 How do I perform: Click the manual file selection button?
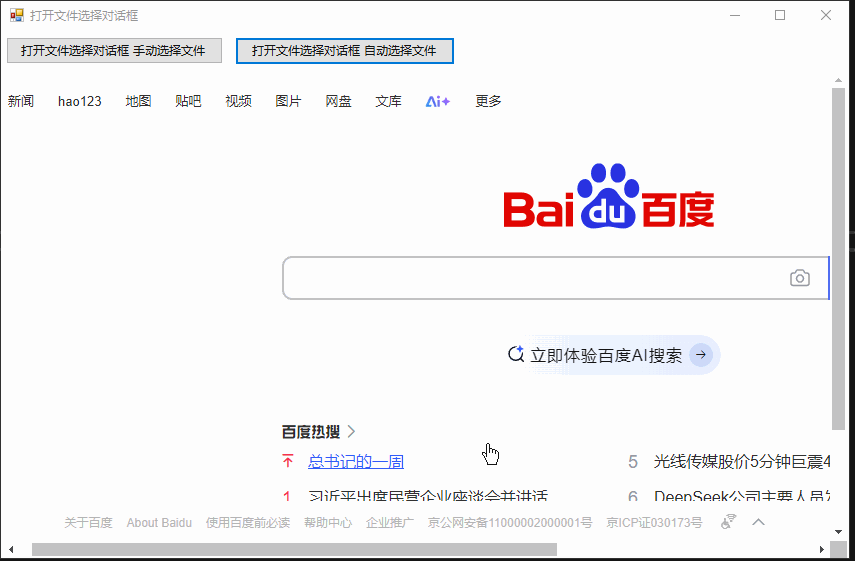[x=114, y=51]
